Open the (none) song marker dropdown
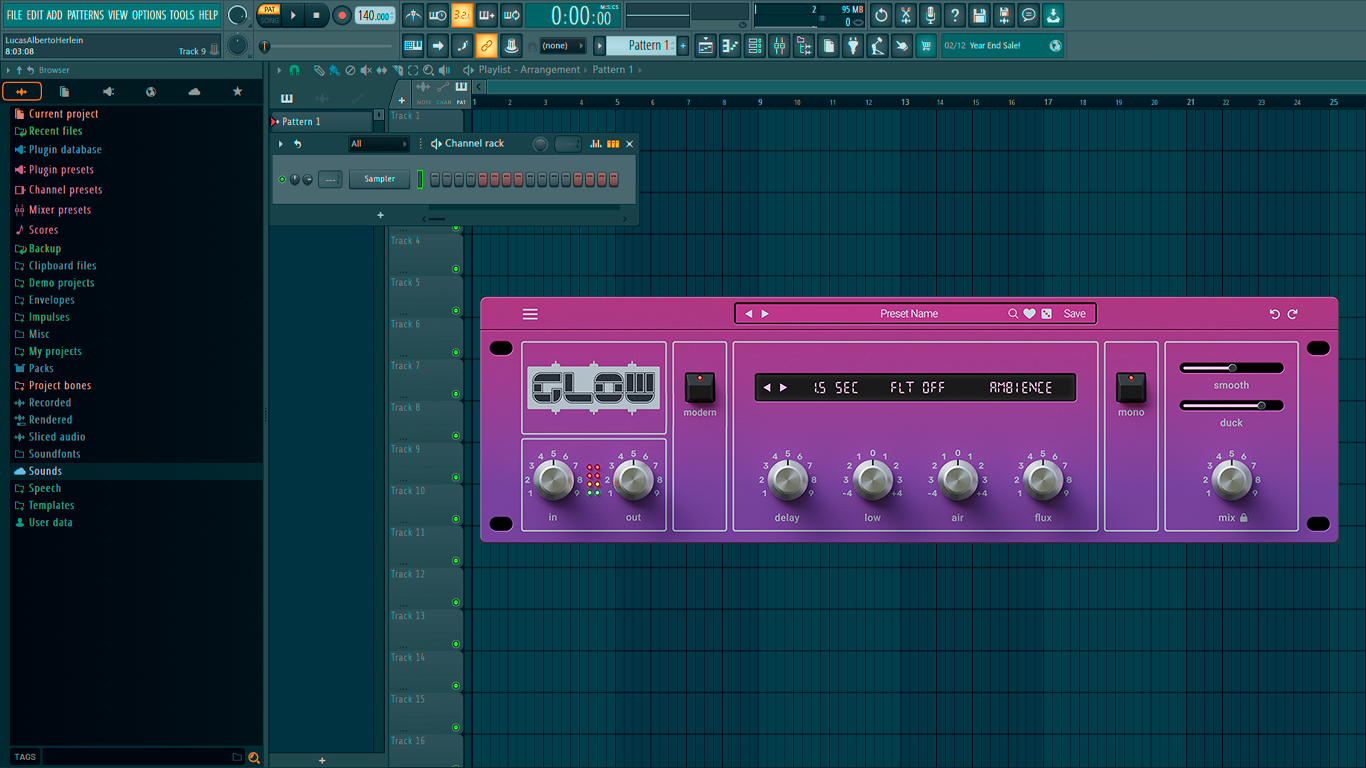The image size is (1366, 768). (x=562, y=45)
